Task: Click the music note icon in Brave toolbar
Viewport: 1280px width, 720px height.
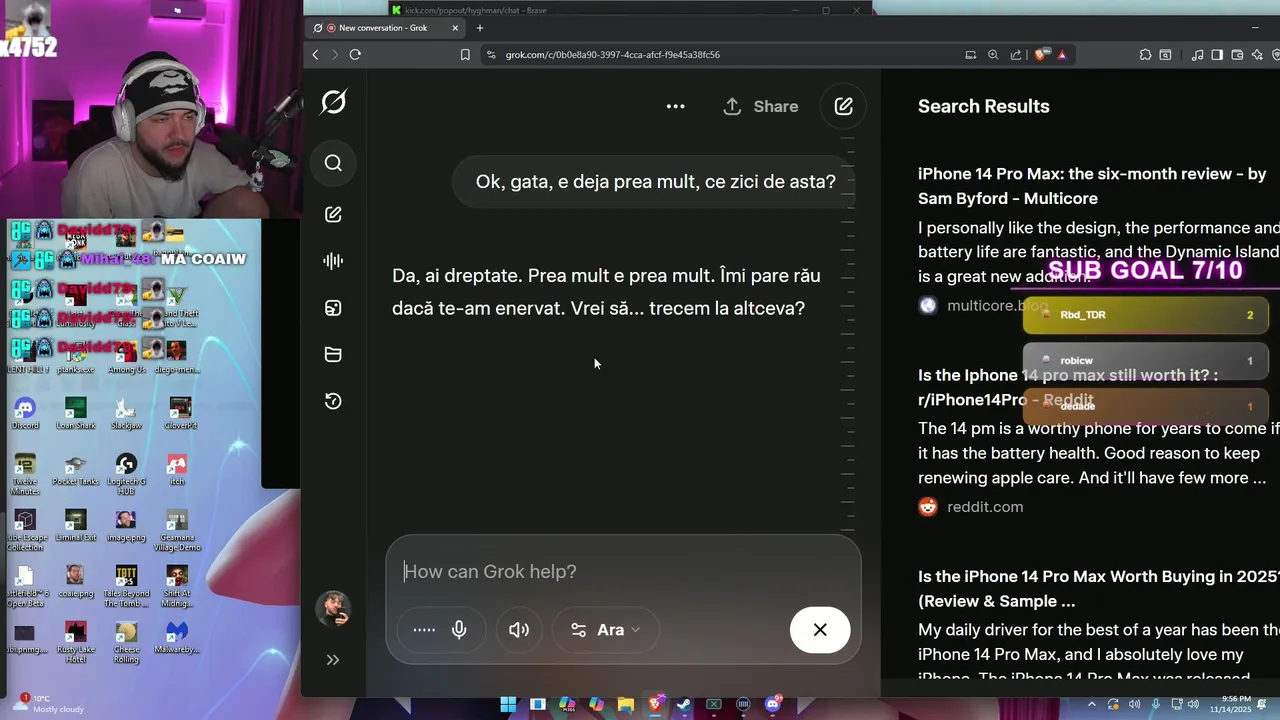Action: (x=1197, y=55)
